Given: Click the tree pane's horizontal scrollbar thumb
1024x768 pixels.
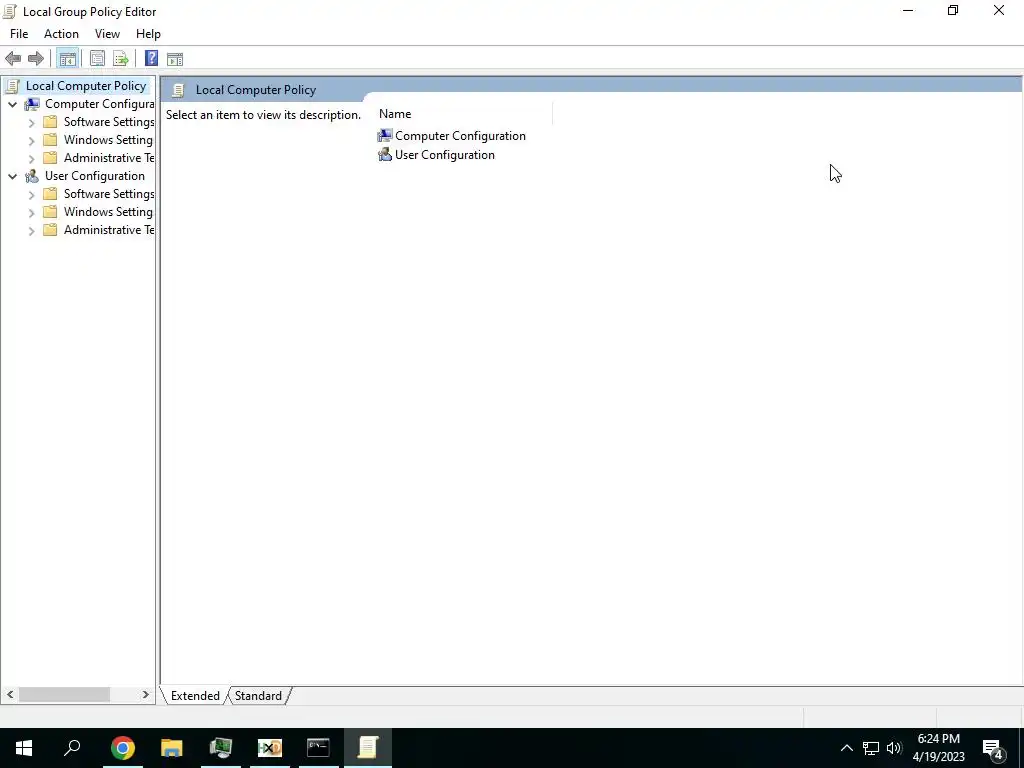Looking at the screenshot, I should pyautogui.click(x=64, y=694).
